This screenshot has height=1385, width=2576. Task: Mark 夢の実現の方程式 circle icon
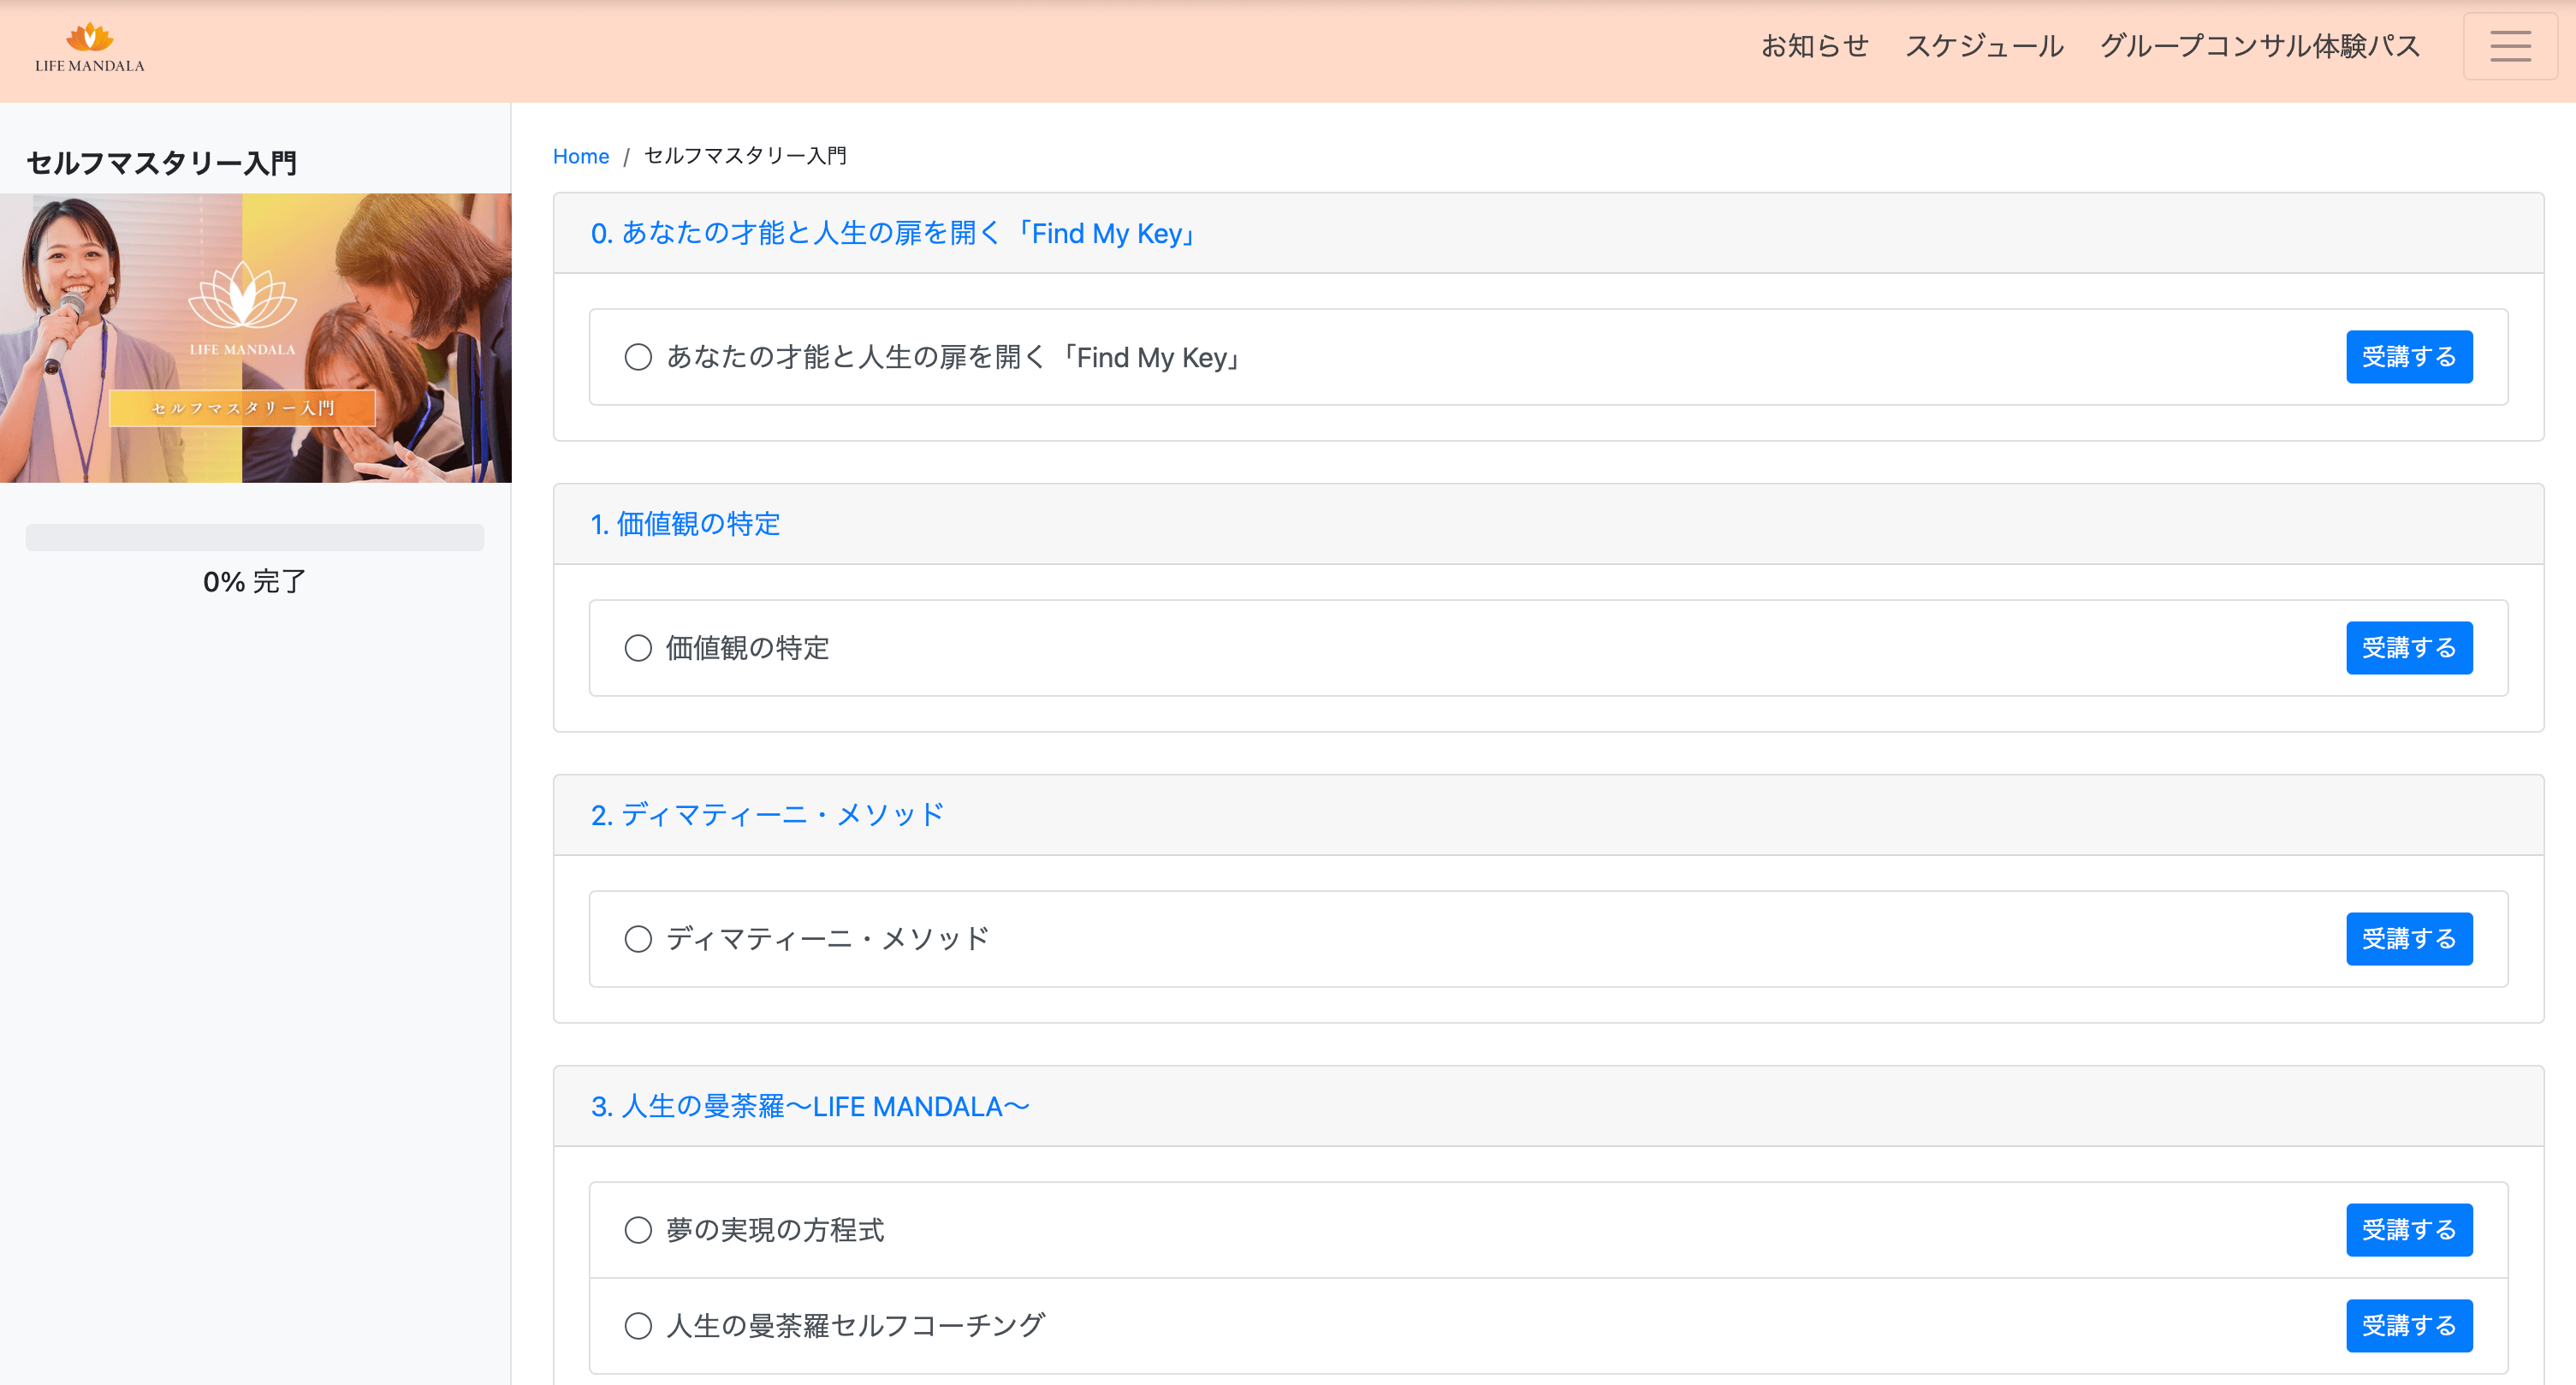tap(638, 1230)
